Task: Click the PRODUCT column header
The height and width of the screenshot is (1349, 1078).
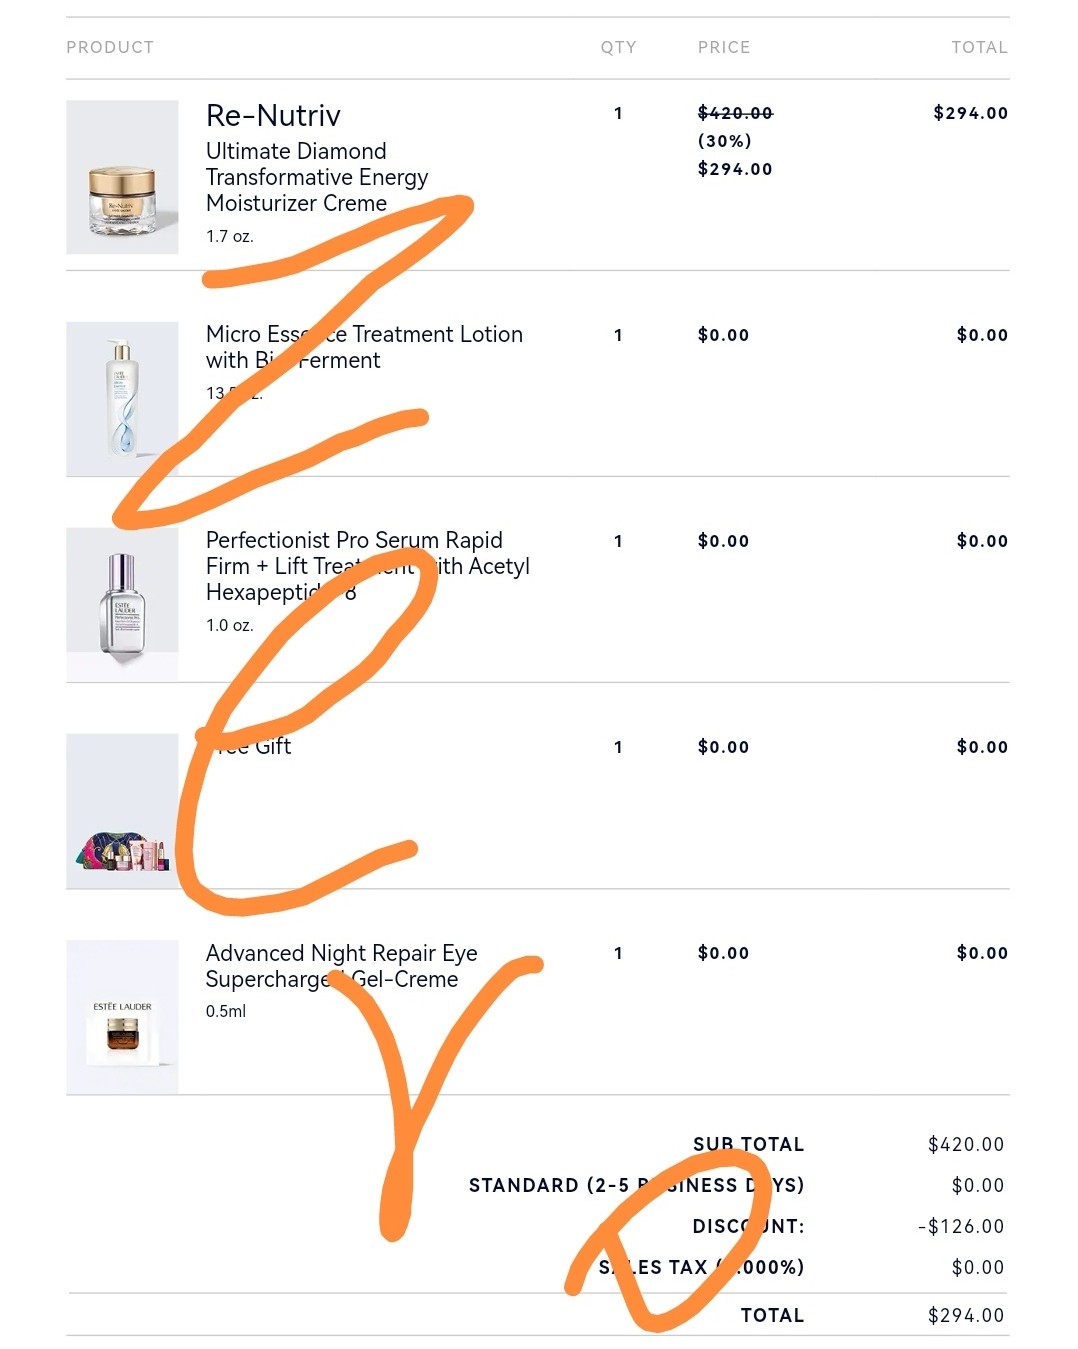Action: 110,47
